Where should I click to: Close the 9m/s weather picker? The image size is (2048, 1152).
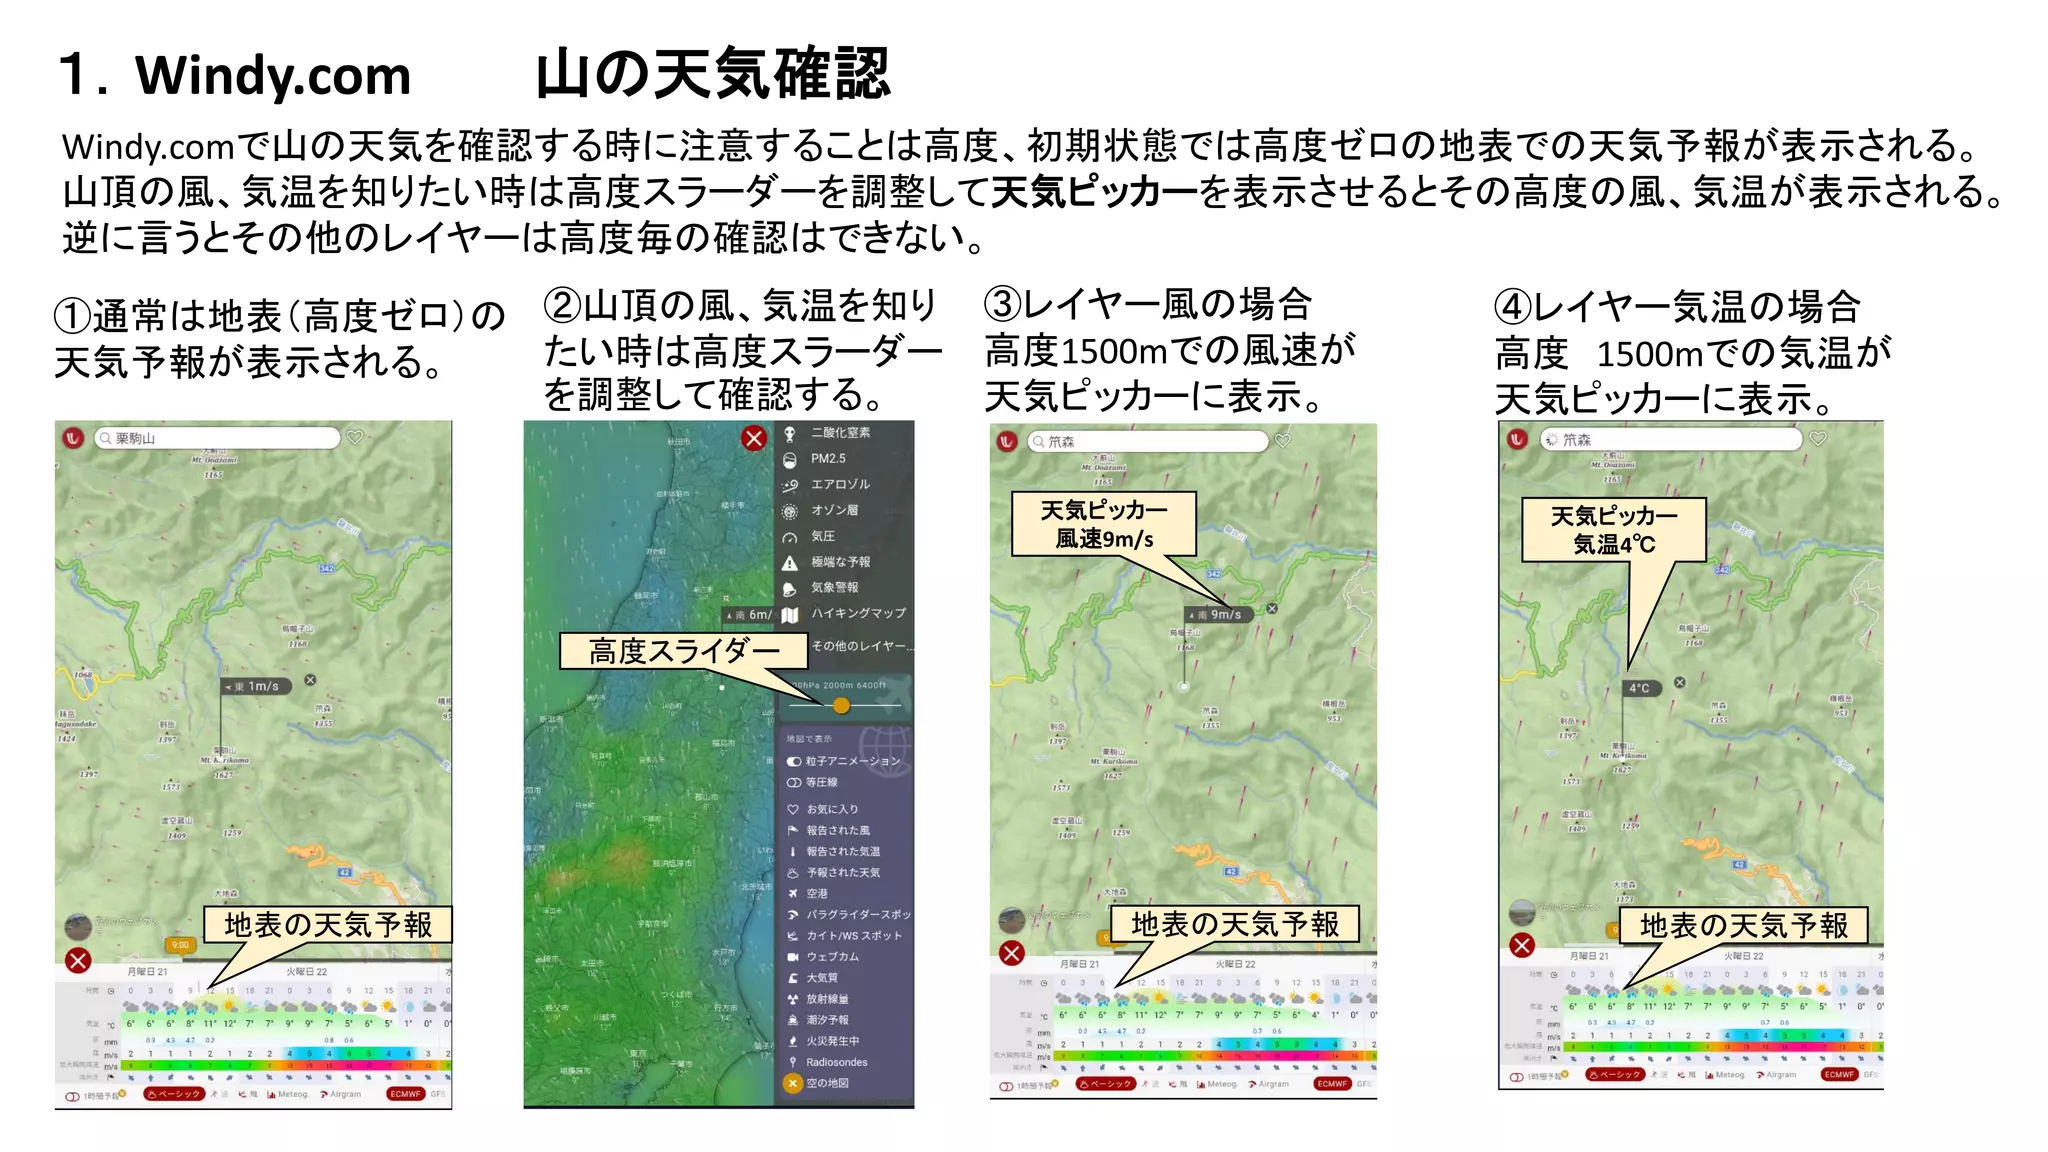pyautogui.click(x=1272, y=608)
